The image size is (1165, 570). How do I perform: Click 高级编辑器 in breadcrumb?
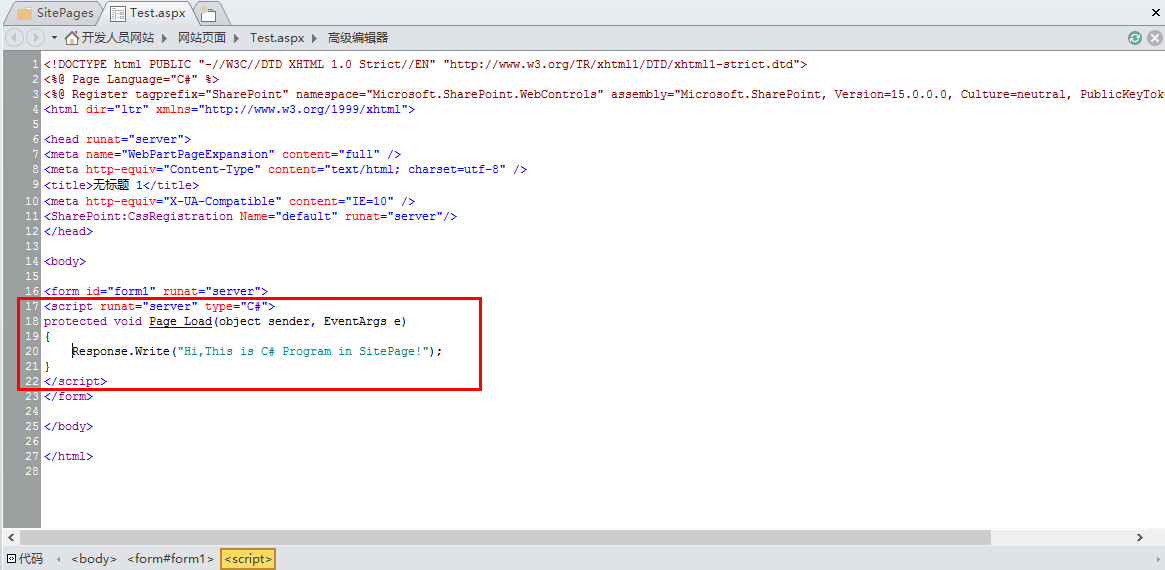(358, 38)
